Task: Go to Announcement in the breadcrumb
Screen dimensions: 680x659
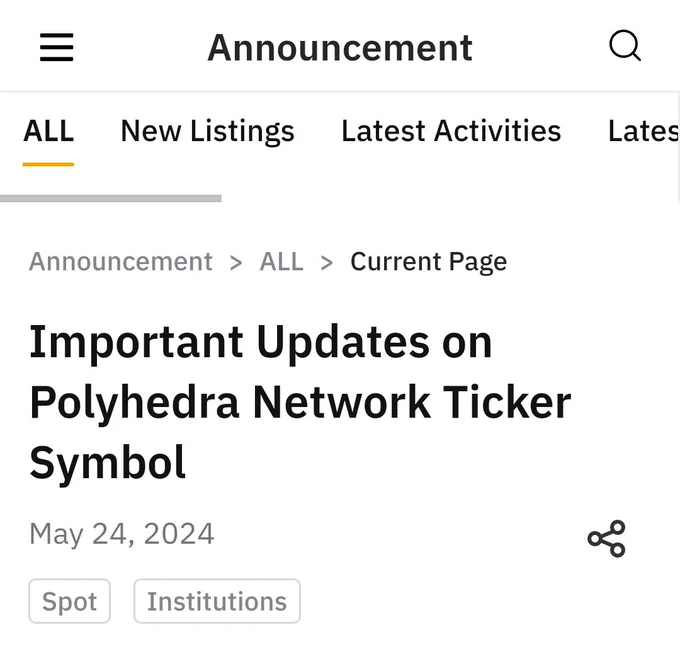Action: click(121, 261)
